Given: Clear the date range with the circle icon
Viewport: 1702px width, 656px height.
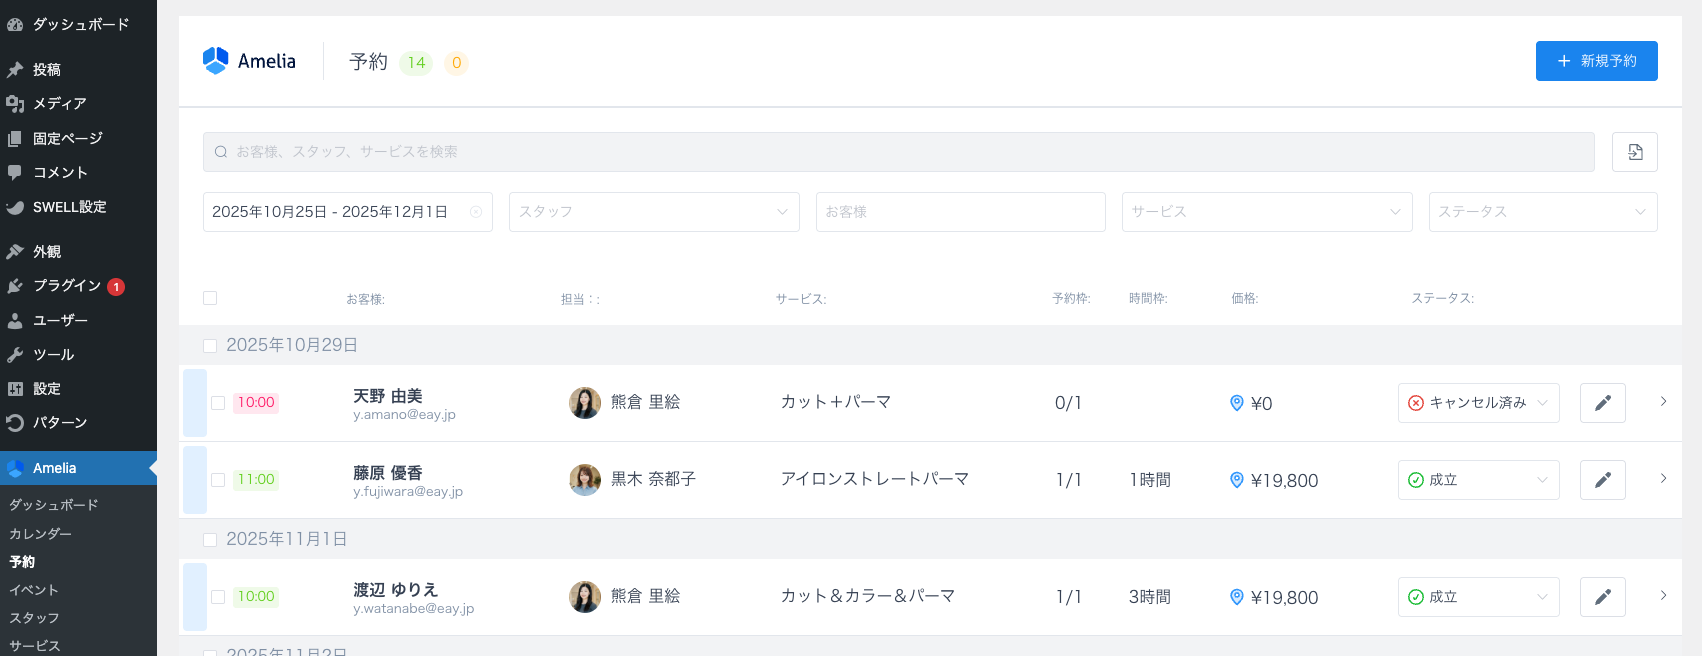Looking at the screenshot, I should click(x=476, y=212).
